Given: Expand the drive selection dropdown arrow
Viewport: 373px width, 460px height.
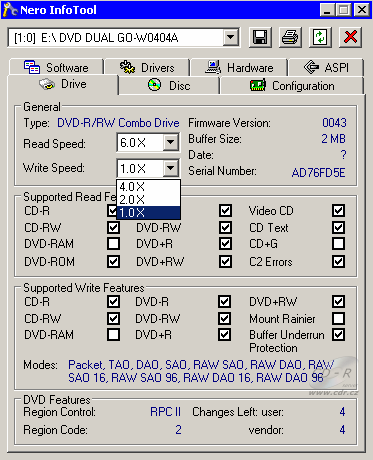Looking at the screenshot, I should tap(231, 37).
